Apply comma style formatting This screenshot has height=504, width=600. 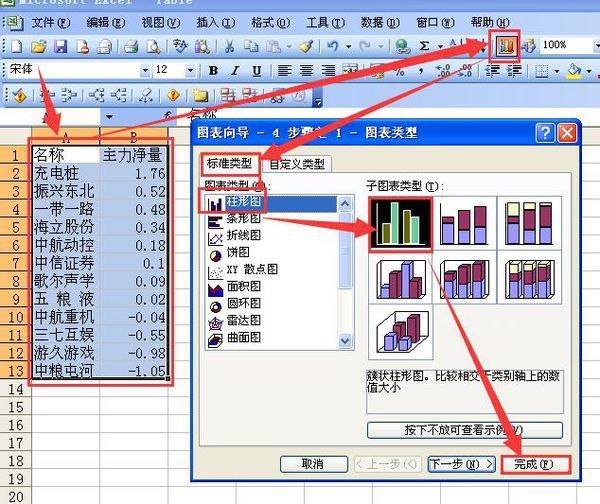coord(421,72)
